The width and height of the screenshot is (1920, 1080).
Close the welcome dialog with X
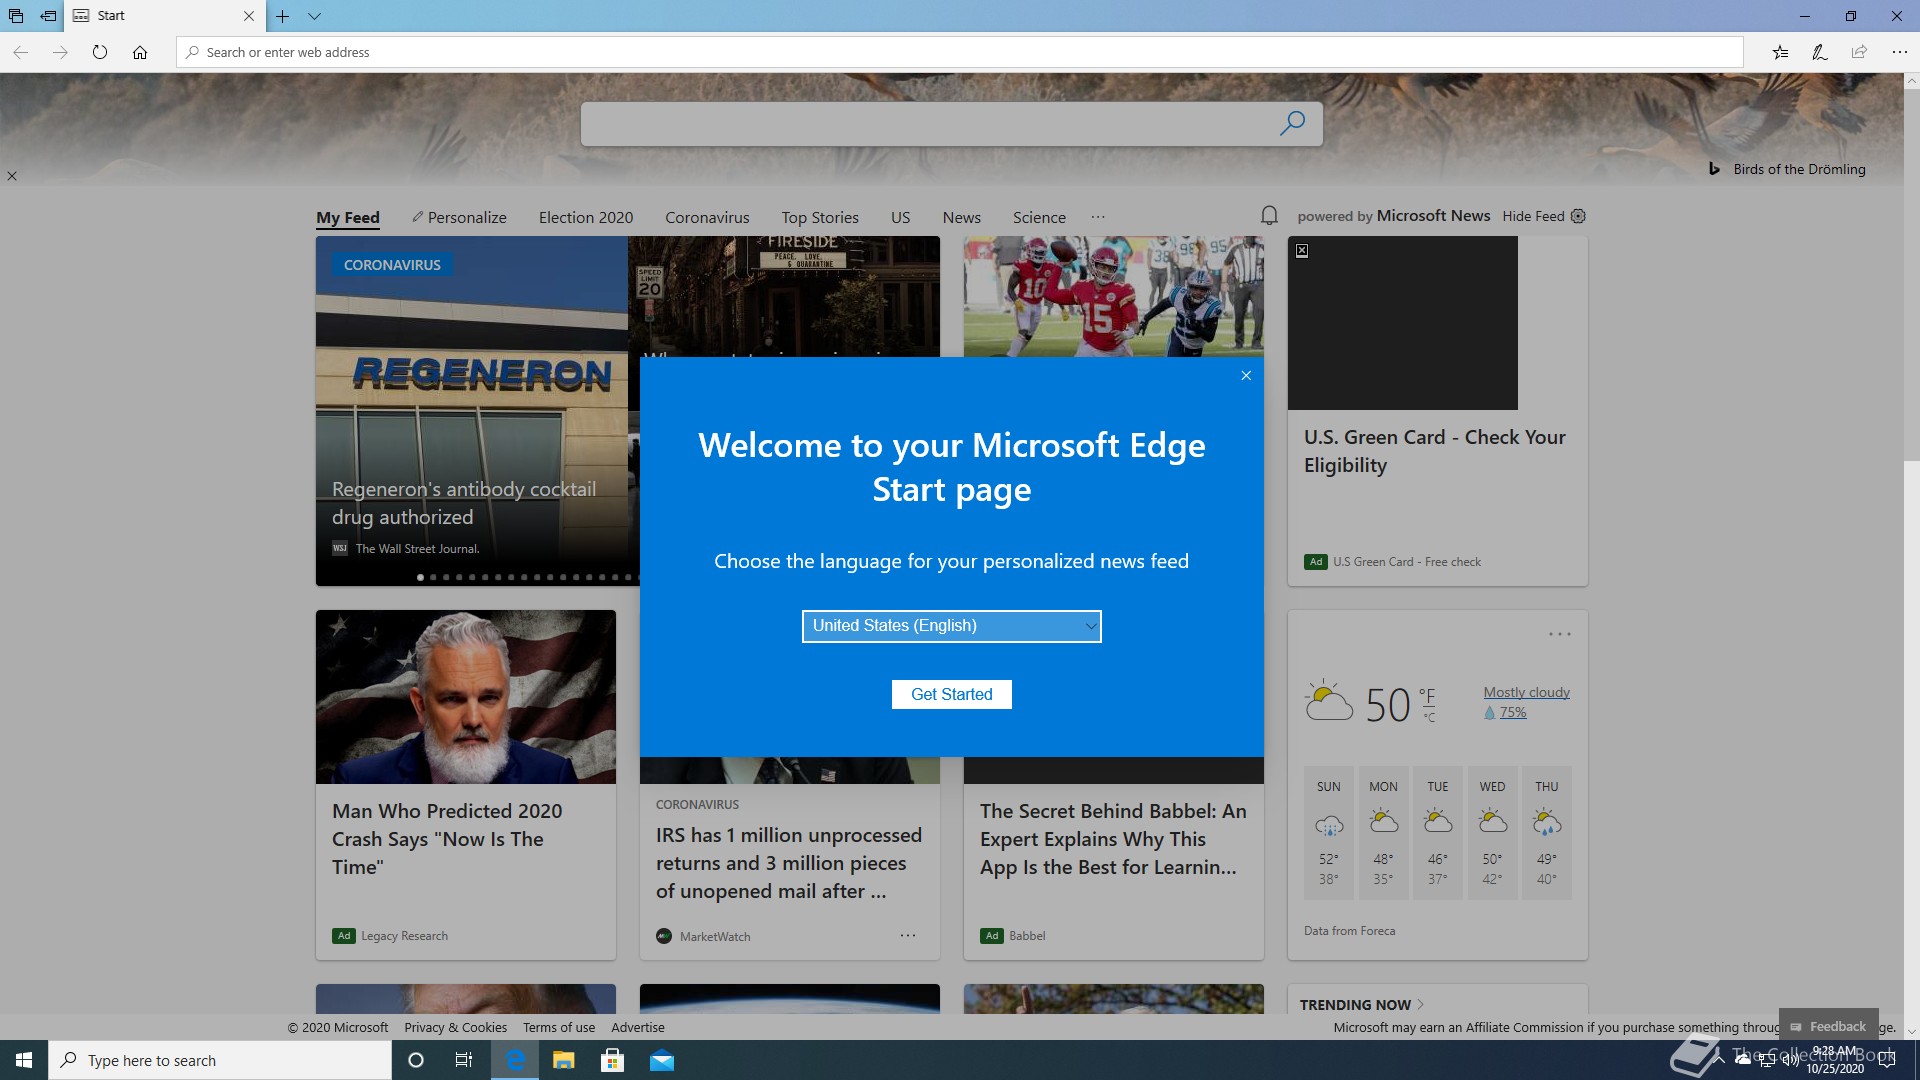click(x=1246, y=376)
